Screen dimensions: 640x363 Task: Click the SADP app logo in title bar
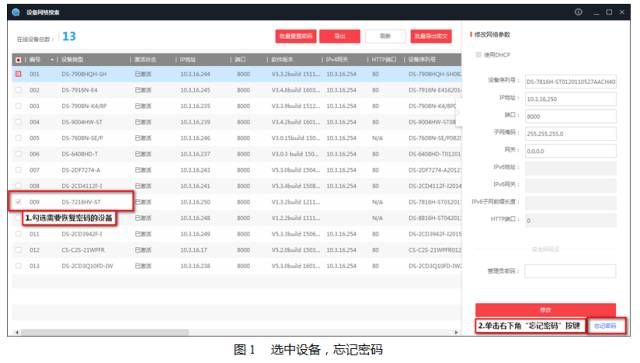point(16,12)
